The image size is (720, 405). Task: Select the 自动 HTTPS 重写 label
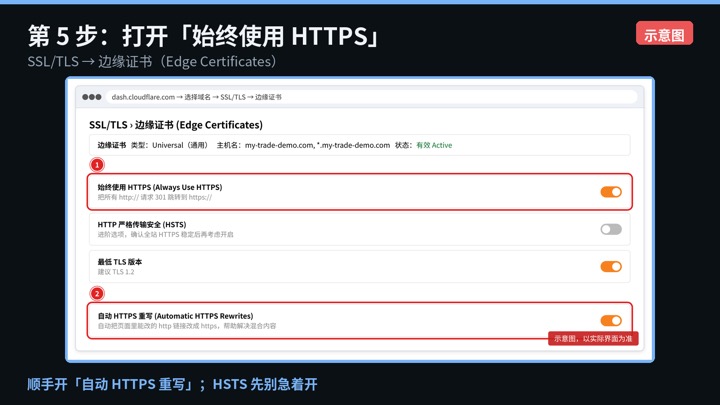point(175,316)
